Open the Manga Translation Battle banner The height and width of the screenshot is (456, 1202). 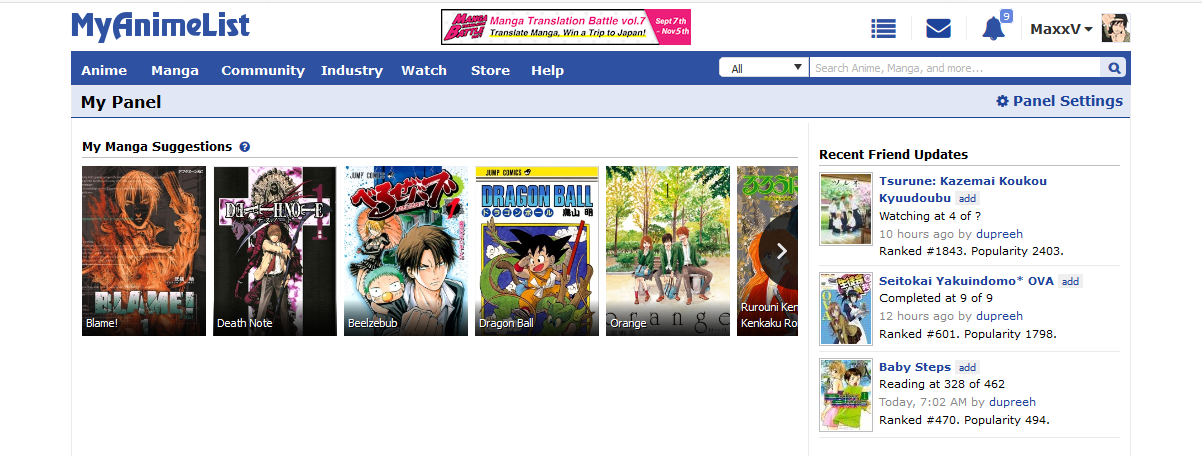(x=566, y=27)
